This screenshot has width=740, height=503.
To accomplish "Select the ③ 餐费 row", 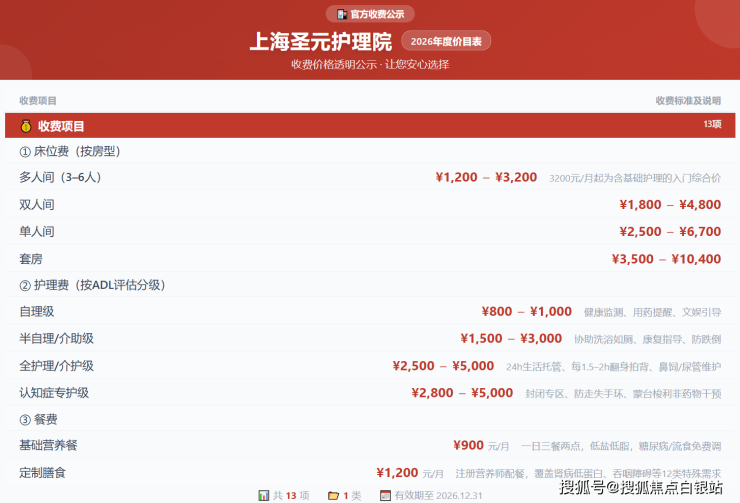I will point(370,419).
